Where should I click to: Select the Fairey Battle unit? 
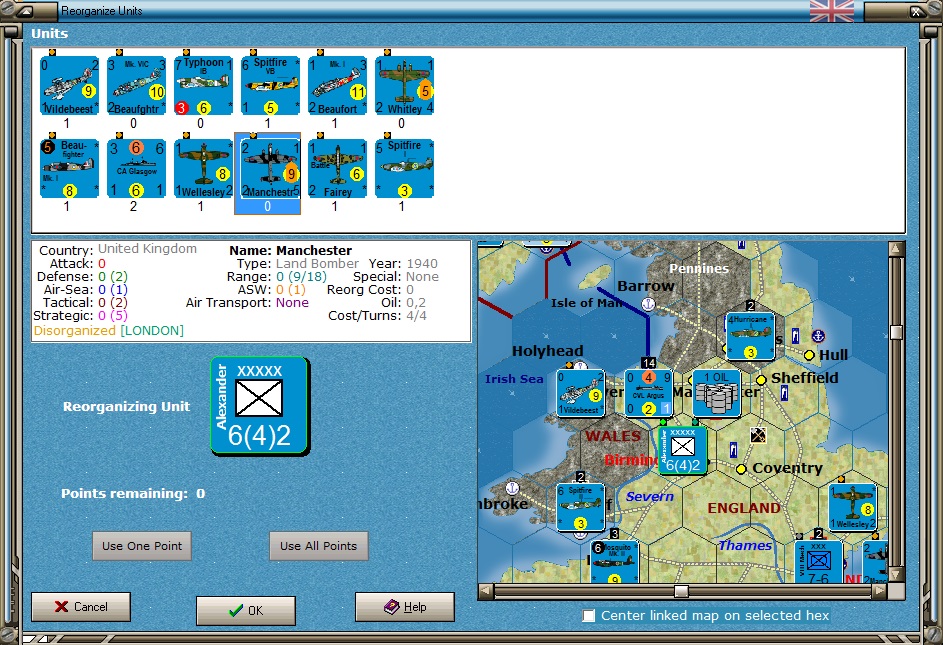coord(337,168)
